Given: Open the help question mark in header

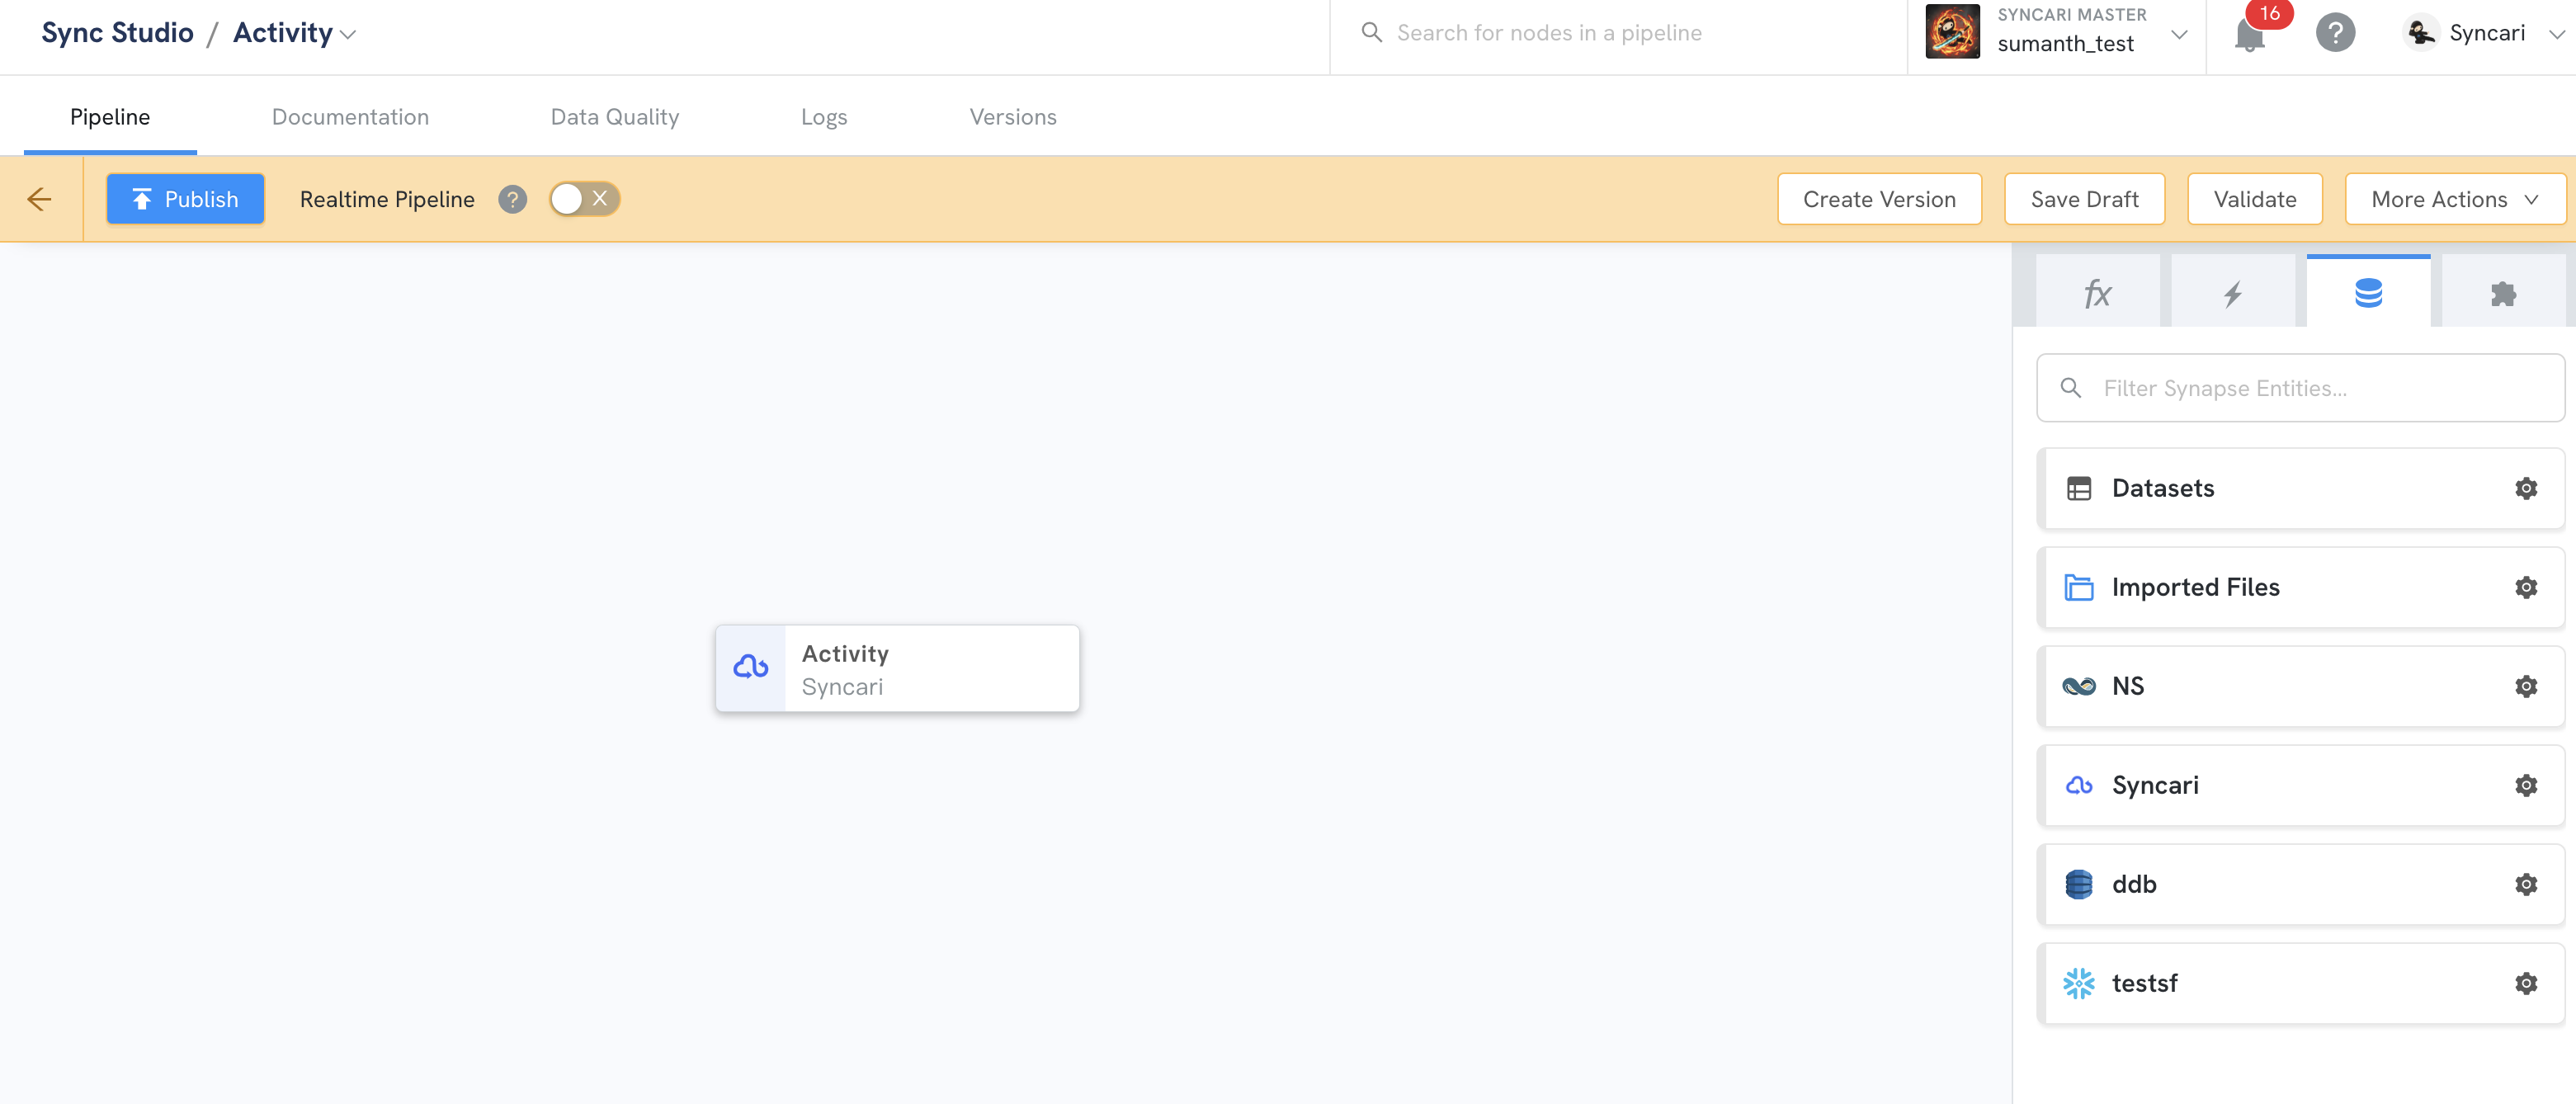Looking at the screenshot, I should (2335, 33).
